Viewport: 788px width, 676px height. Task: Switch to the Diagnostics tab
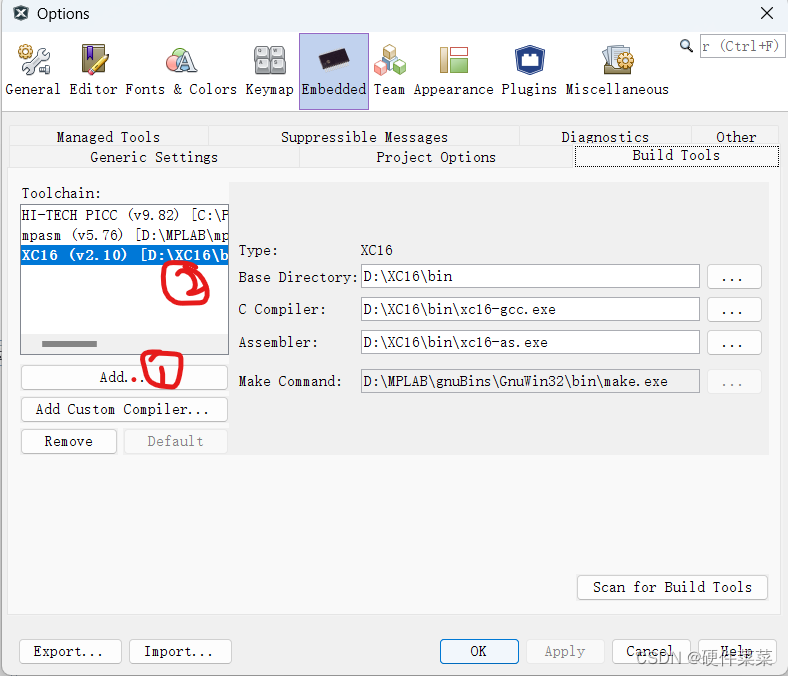[x=605, y=137]
